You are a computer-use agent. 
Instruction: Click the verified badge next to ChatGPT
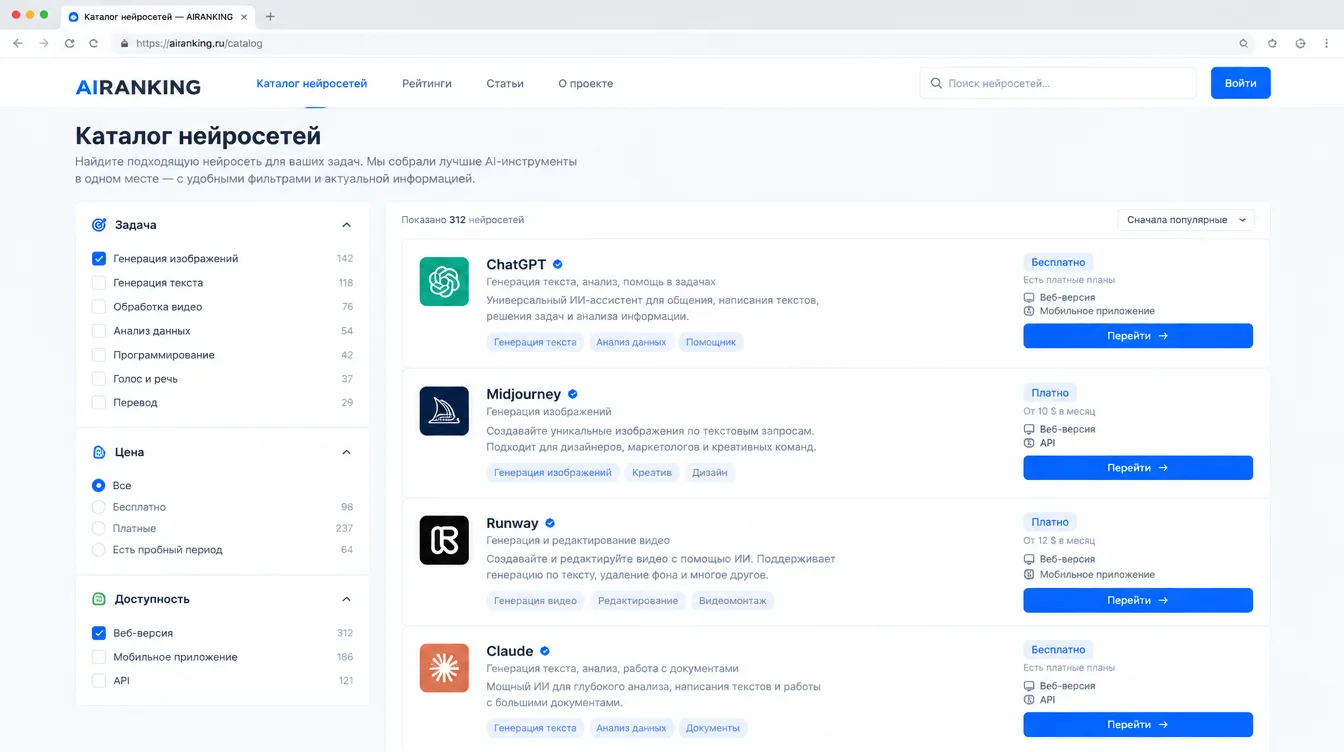558,264
